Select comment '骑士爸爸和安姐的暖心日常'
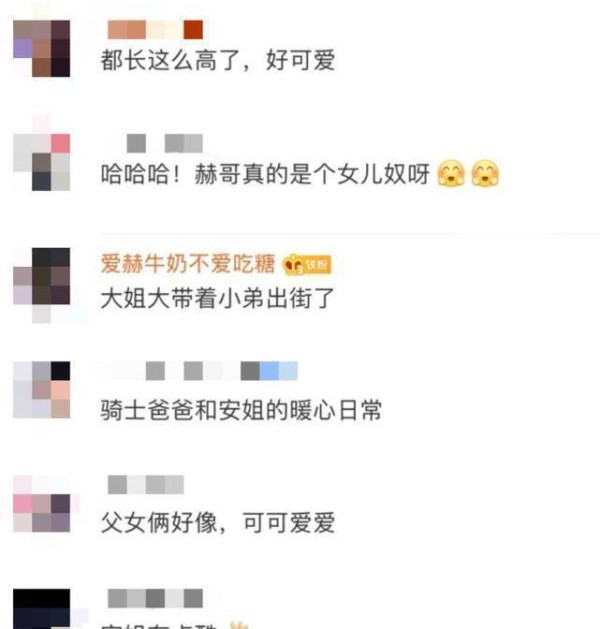The height and width of the screenshot is (629, 600). 241,410
